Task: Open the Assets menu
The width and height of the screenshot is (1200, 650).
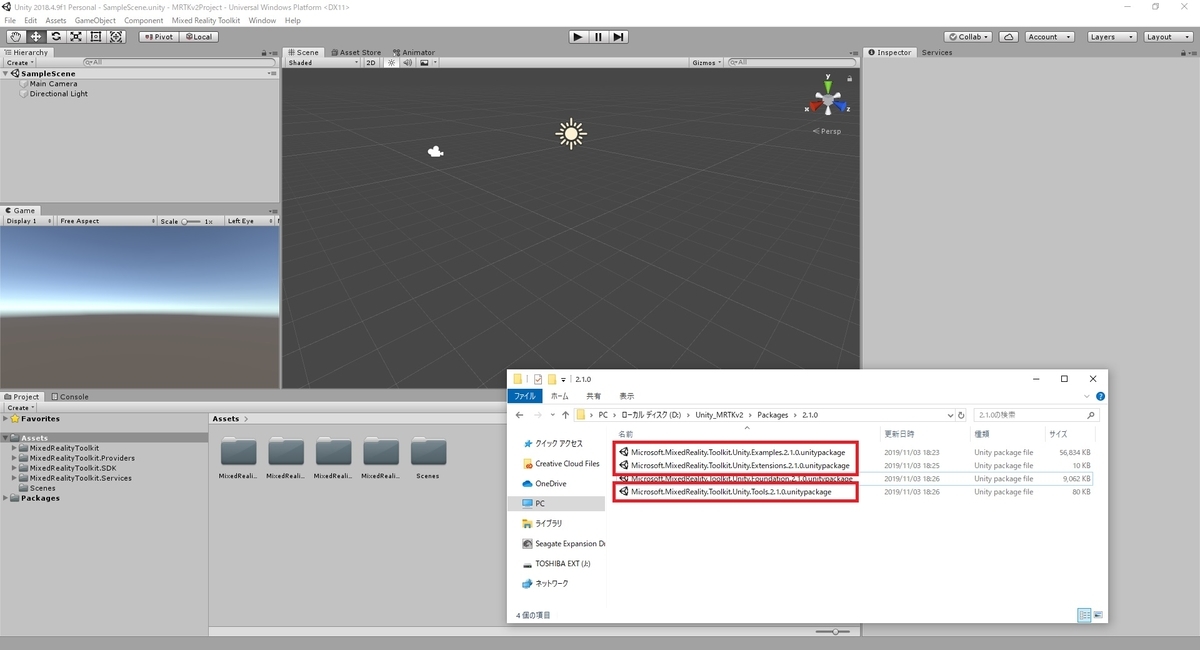Action: (x=56, y=20)
